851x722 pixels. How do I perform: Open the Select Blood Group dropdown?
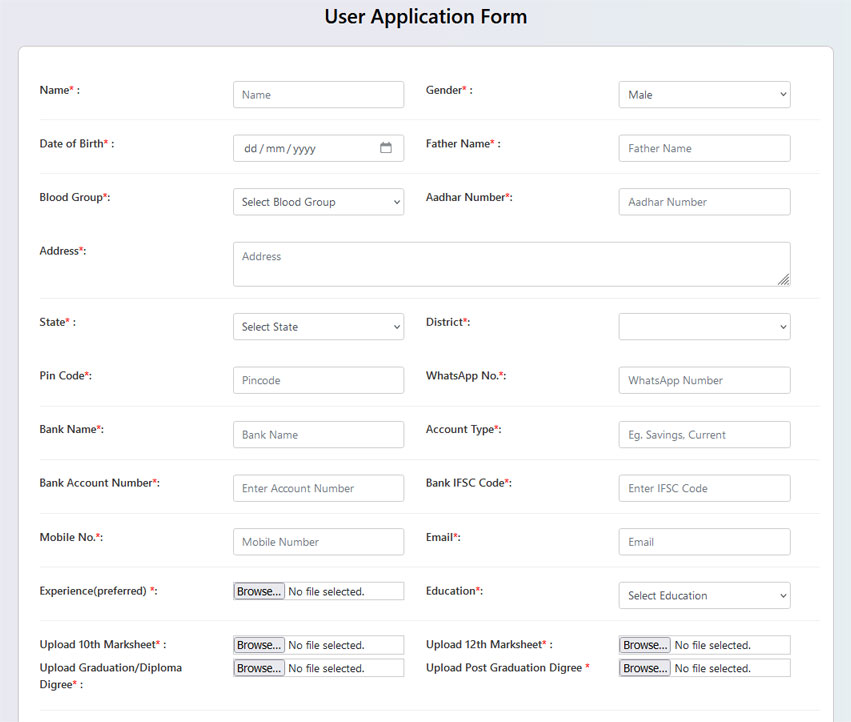[317, 201]
